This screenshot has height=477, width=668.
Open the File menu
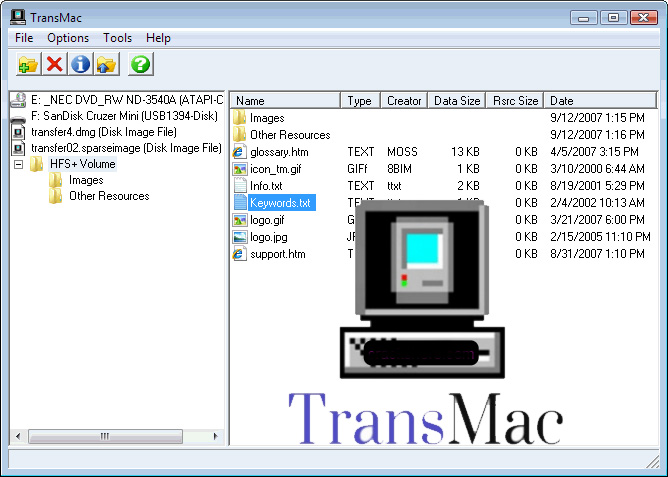point(24,38)
